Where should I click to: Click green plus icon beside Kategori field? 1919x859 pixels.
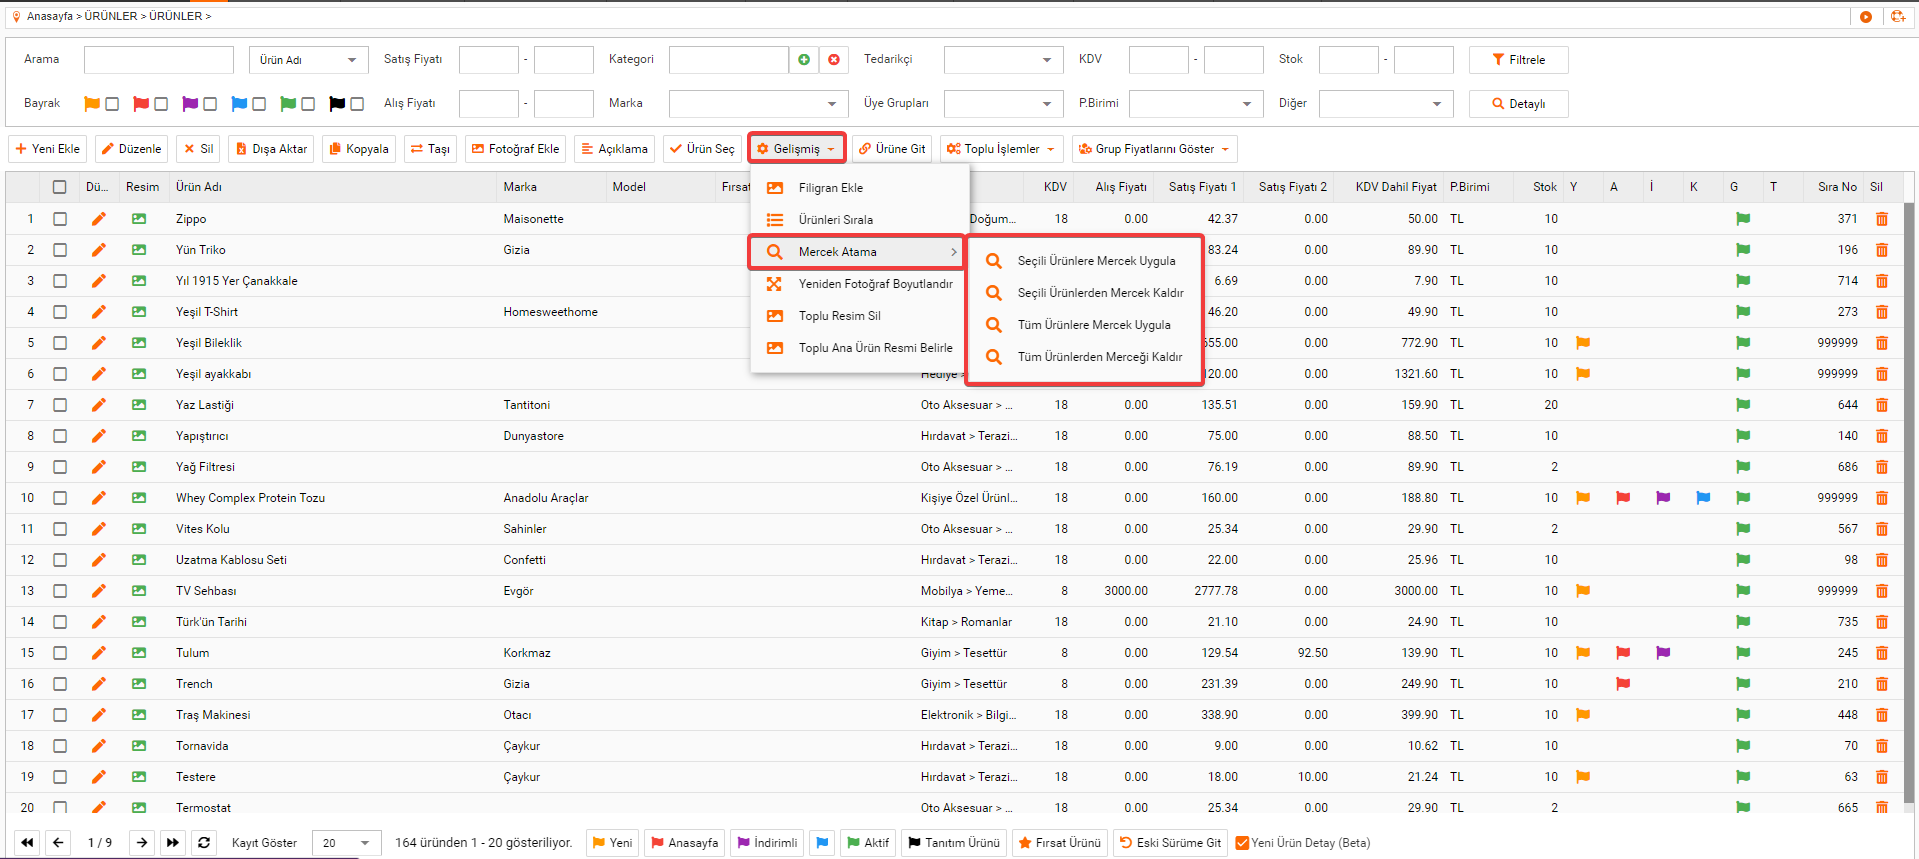tap(804, 60)
